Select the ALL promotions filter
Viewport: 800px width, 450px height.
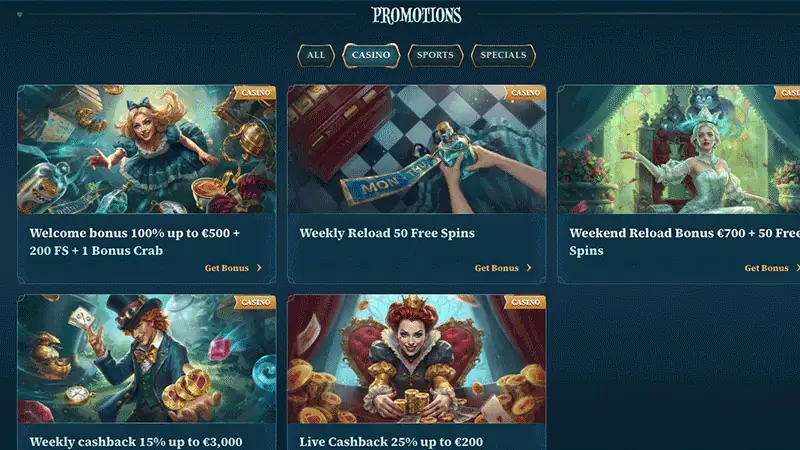click(316, 55)
